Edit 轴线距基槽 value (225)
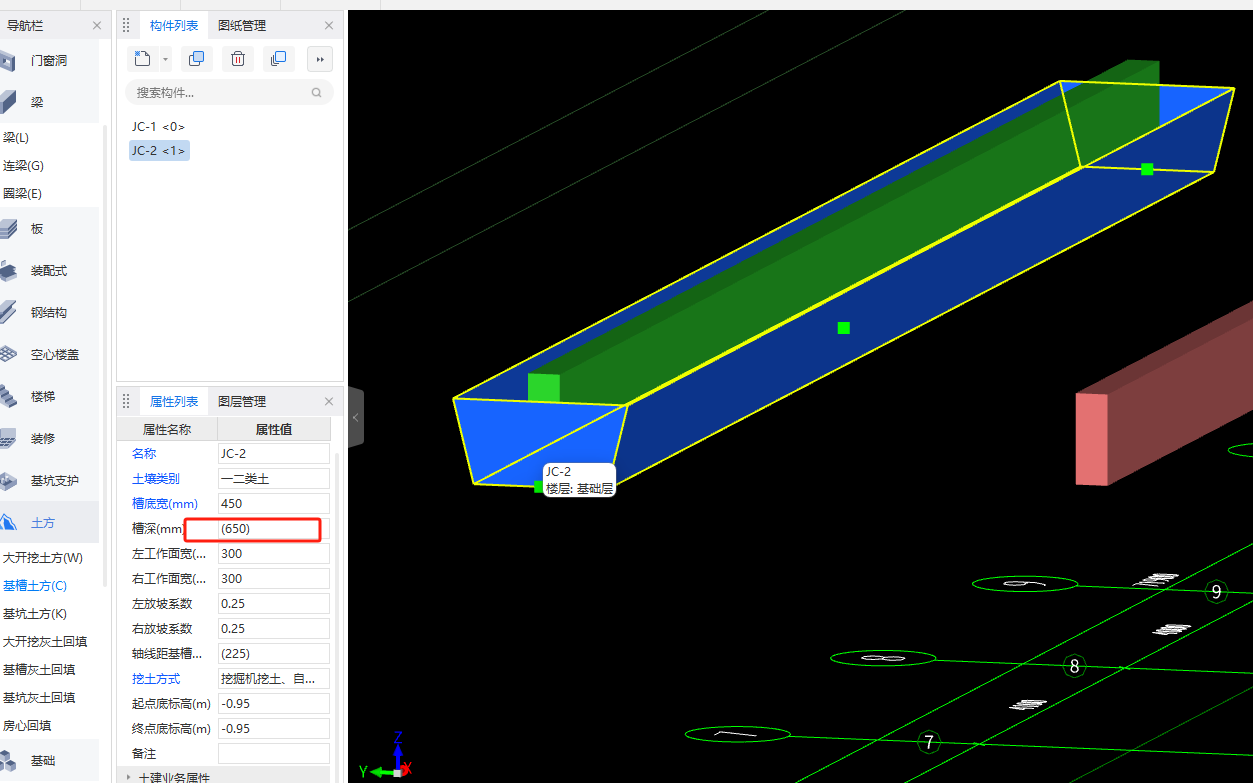The height and width of the screenshot is (783, 1253). tap(274, 654)
